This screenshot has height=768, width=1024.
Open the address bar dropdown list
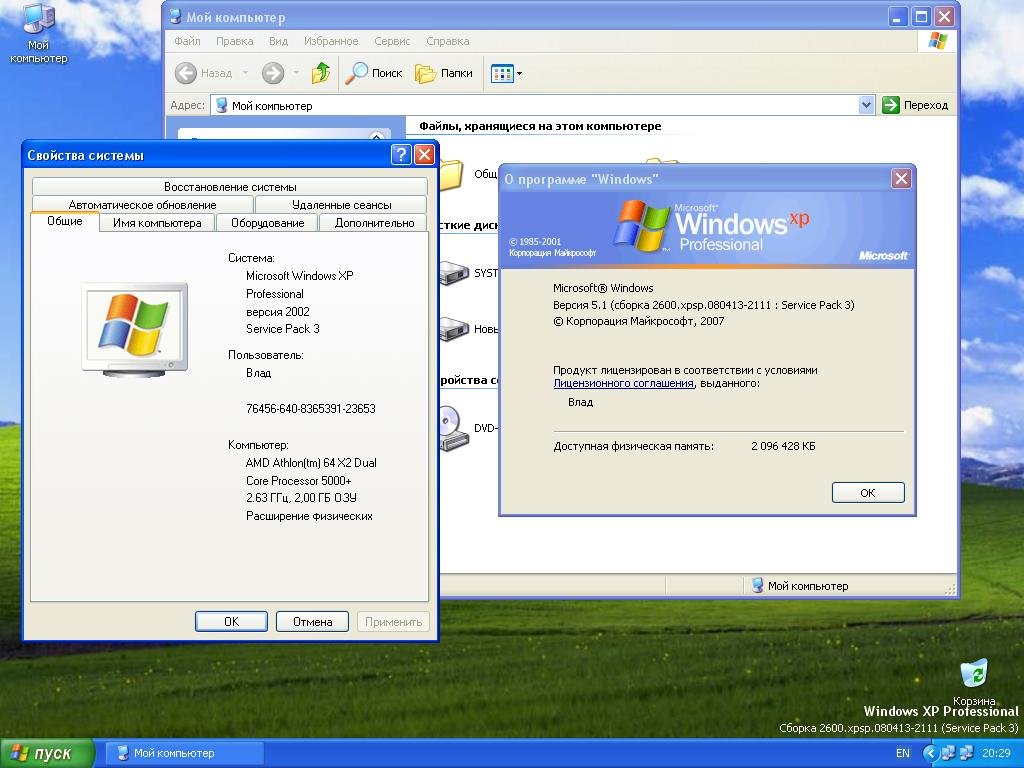pos(866,105)
